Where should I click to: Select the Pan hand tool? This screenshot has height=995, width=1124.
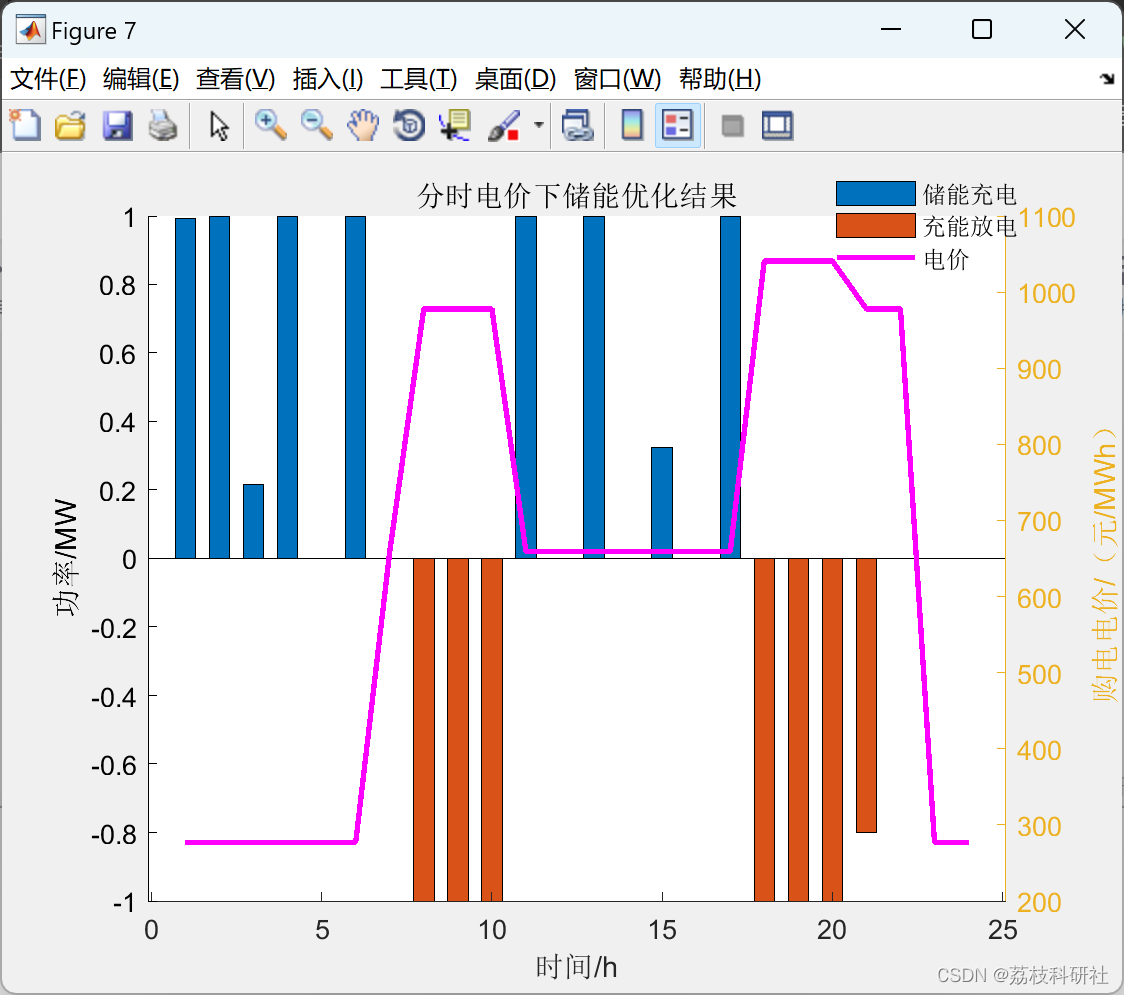tap(363, 125)
